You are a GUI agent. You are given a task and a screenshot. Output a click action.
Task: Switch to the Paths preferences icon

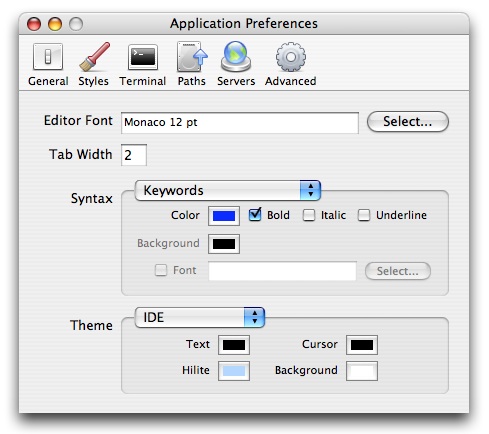click(x=192, y=57)
